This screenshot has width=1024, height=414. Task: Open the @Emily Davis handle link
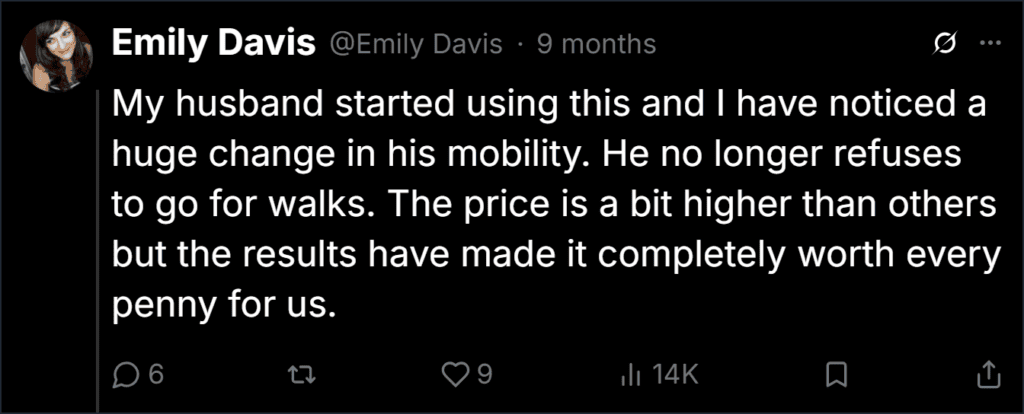point(417,44)
